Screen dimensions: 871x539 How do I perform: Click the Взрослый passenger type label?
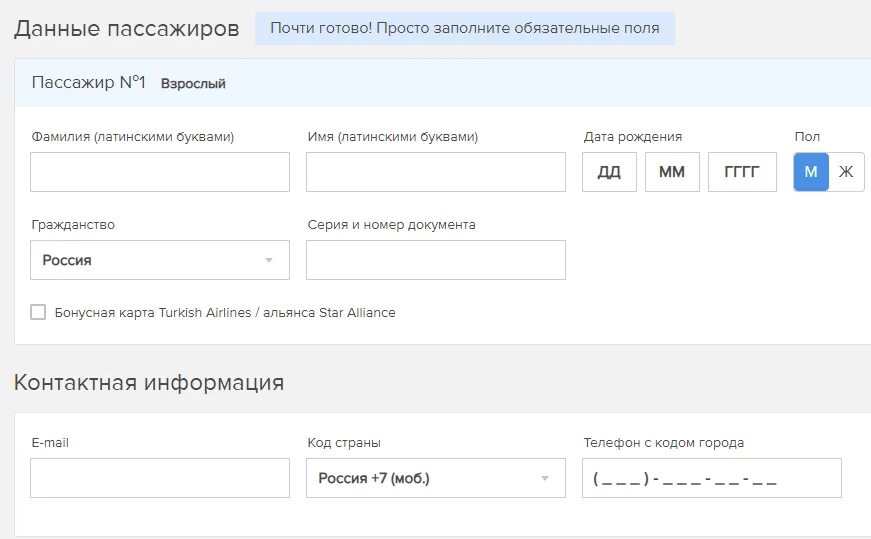[193, 84]
